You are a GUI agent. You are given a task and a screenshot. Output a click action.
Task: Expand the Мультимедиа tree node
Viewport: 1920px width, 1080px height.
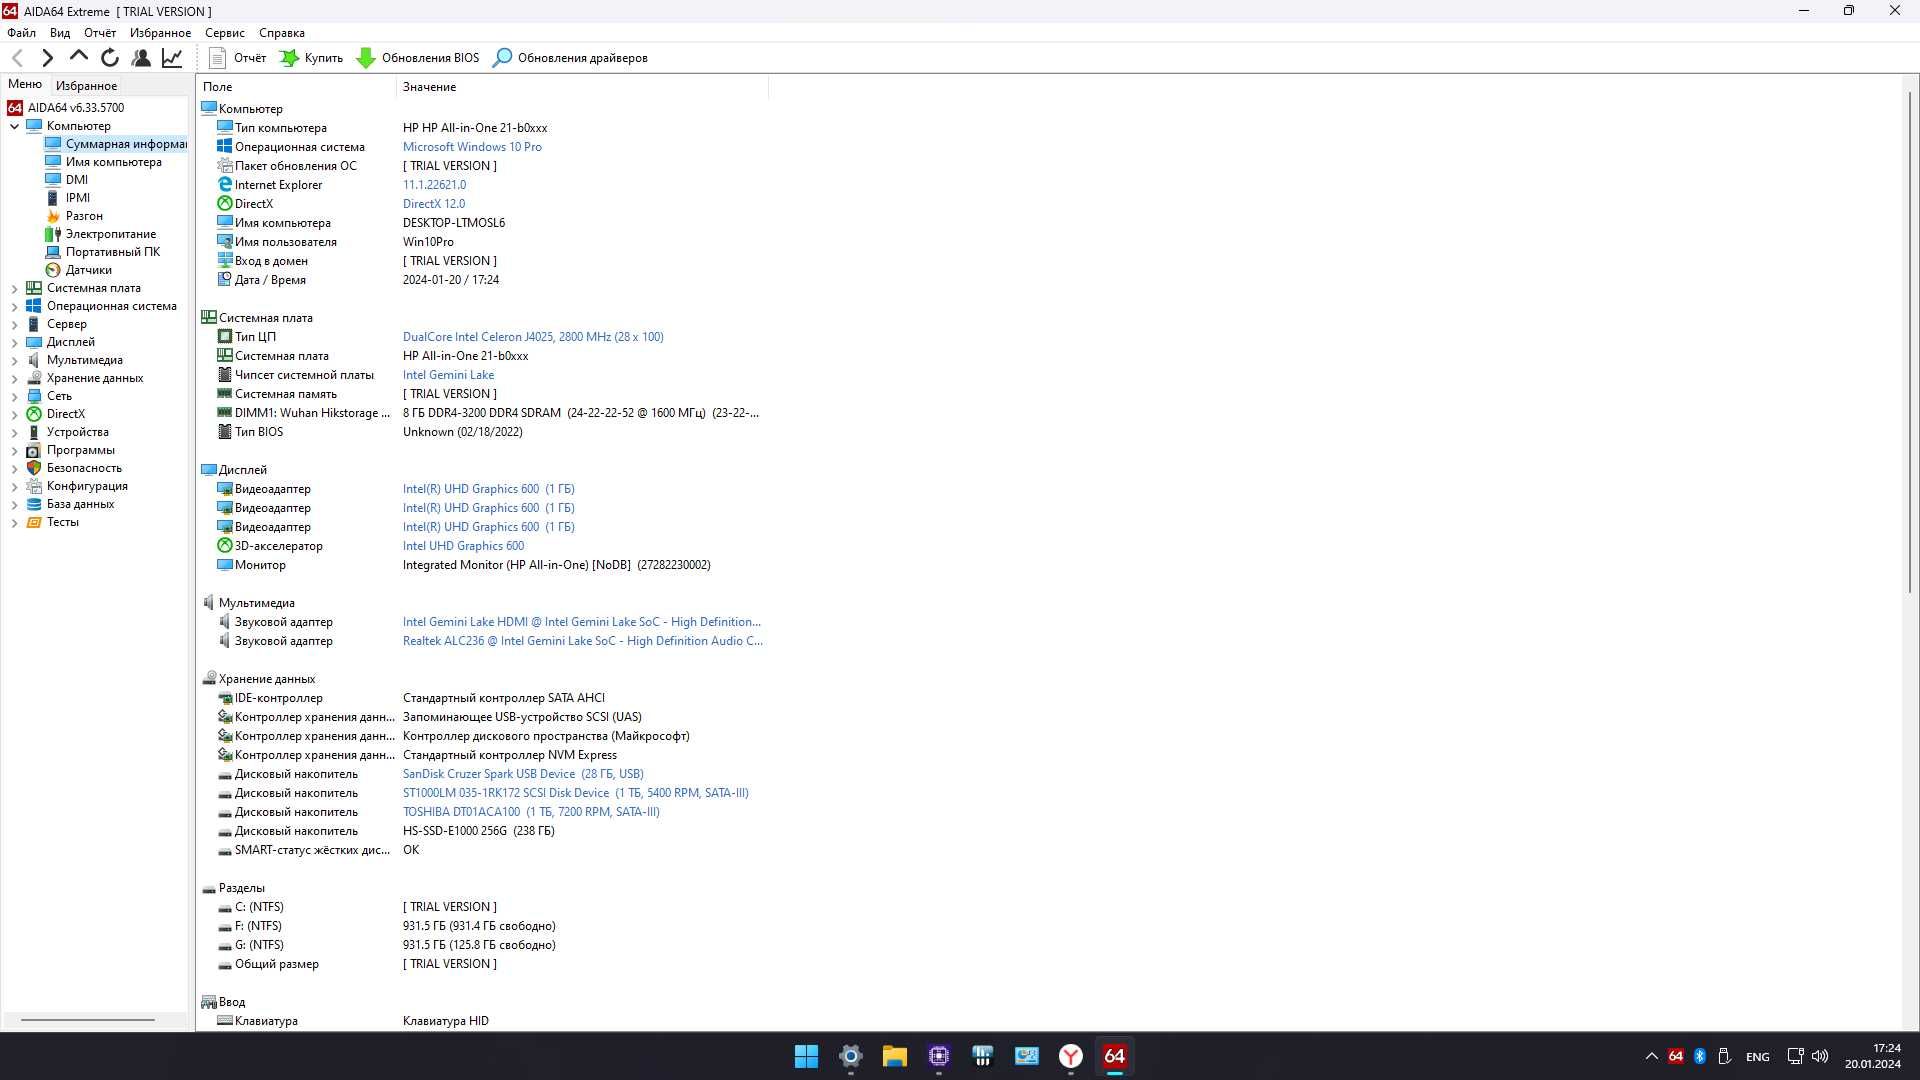(15, 360)
